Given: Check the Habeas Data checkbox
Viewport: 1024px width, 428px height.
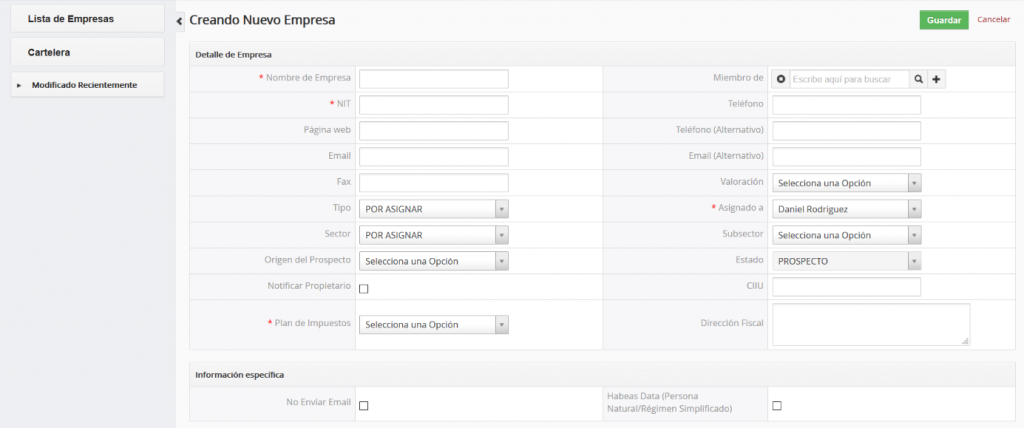Looking at the screenshot, I should point(777,405).
